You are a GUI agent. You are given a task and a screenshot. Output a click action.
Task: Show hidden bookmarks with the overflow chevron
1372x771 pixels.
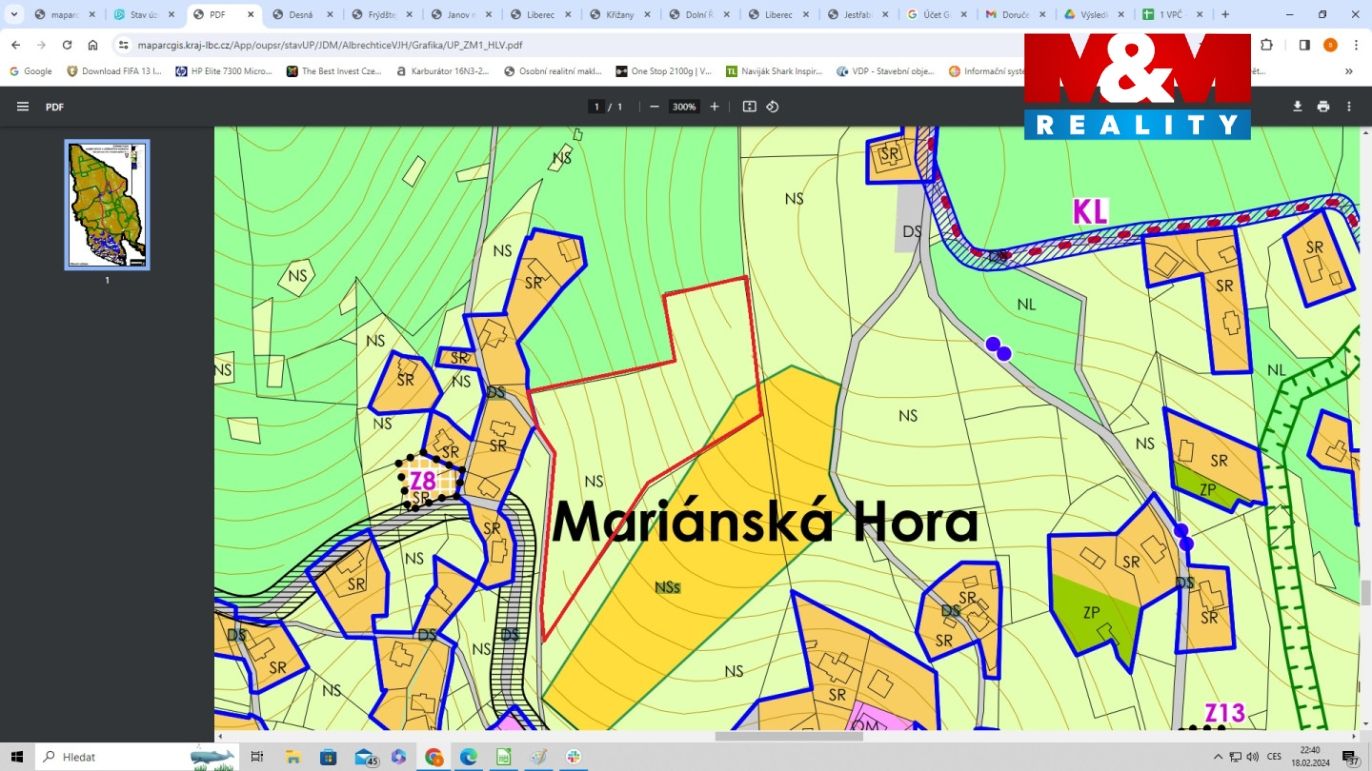pyautogui.click(x=1350, y=71)
